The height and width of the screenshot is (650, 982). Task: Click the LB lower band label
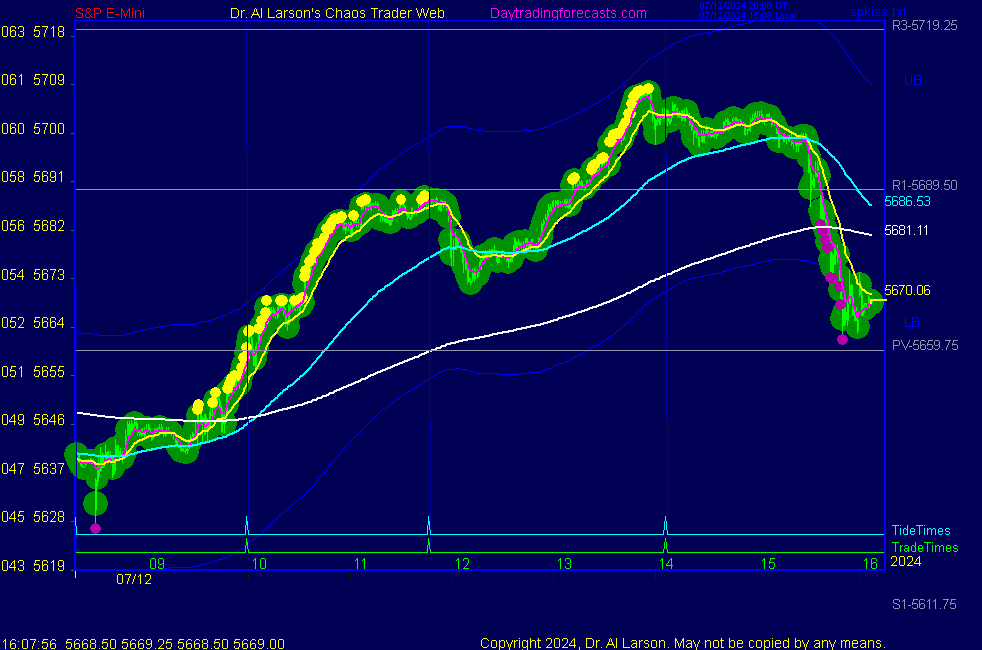click(912, 322)
